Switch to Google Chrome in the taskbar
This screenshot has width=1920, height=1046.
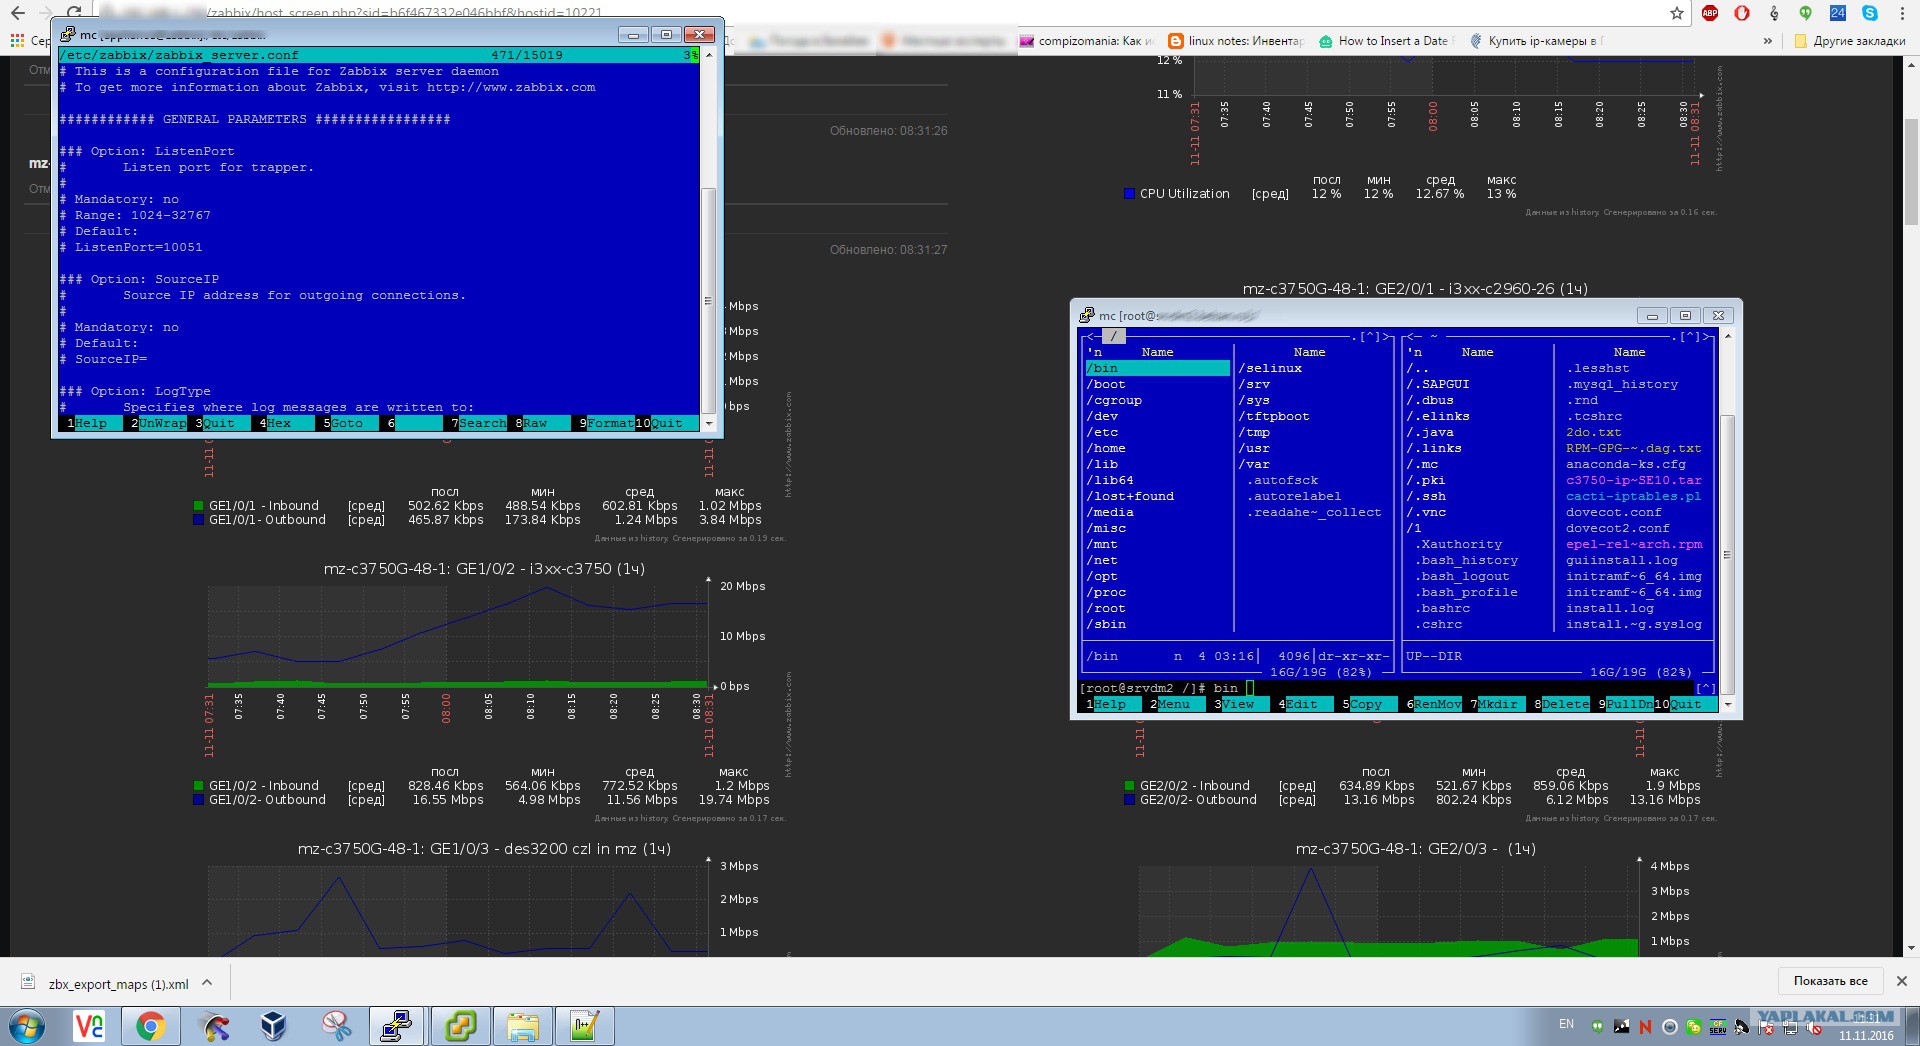[150, 1026]
